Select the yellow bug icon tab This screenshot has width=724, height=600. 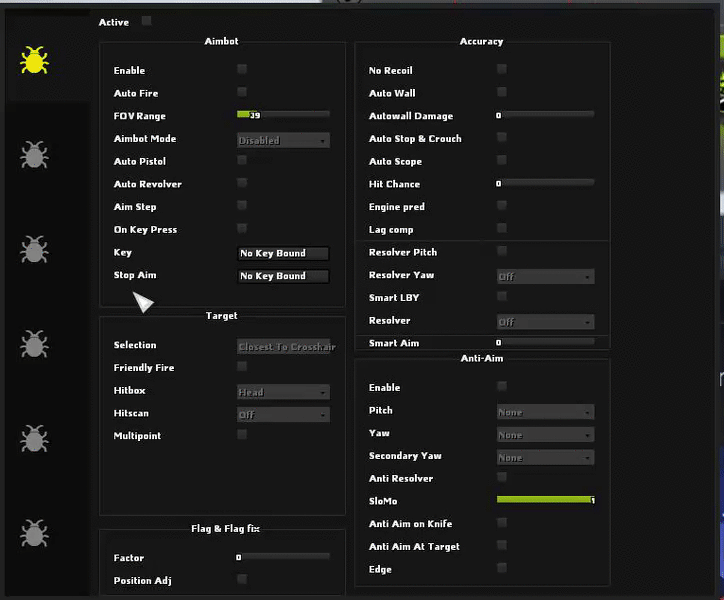click(x=34, y=60)
